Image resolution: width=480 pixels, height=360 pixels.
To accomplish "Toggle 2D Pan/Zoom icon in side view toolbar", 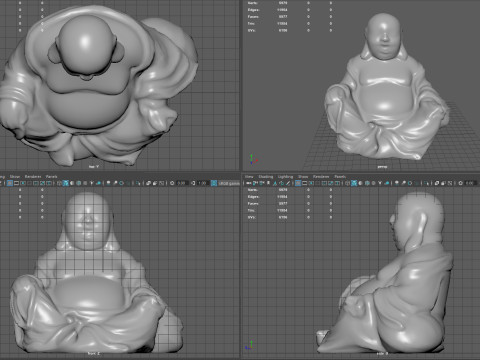I will tap(281, 183).
